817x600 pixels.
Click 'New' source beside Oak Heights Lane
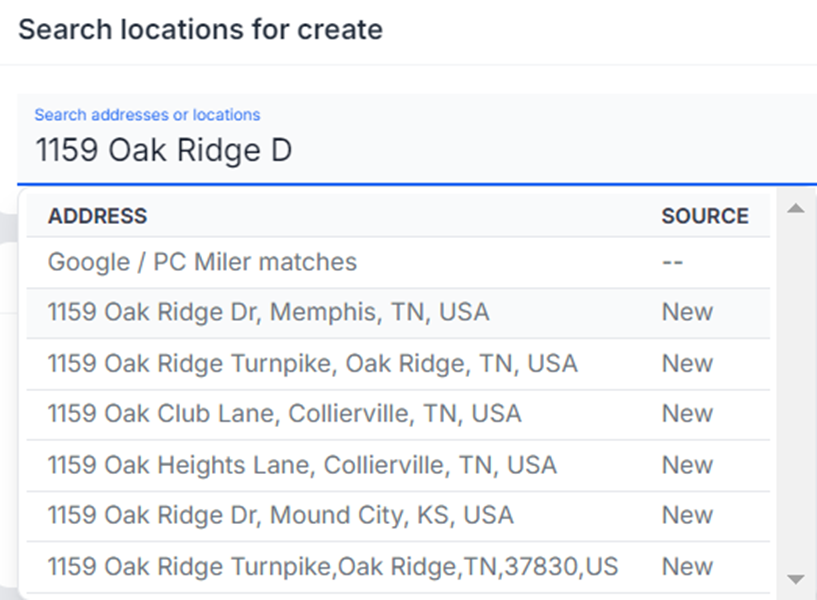(687, 465)
